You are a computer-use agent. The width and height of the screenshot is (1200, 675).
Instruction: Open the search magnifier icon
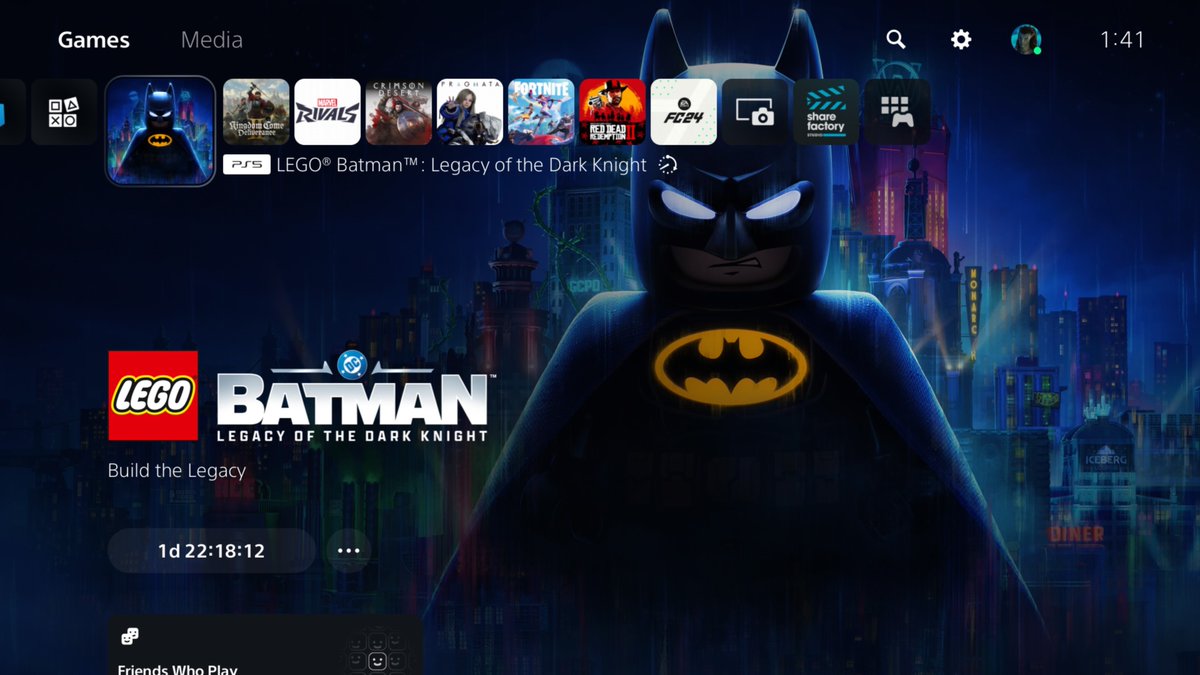pyautogui.click(x=896, y=39)
